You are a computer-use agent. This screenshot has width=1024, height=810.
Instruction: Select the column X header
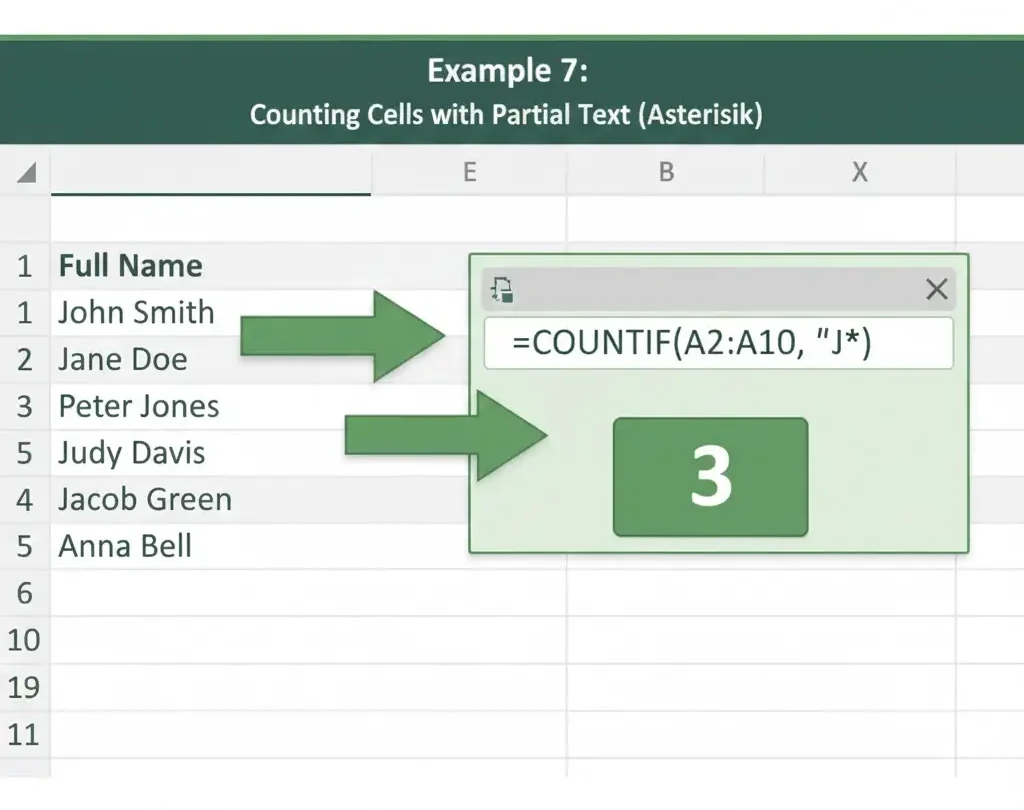(x=859, y=172)
